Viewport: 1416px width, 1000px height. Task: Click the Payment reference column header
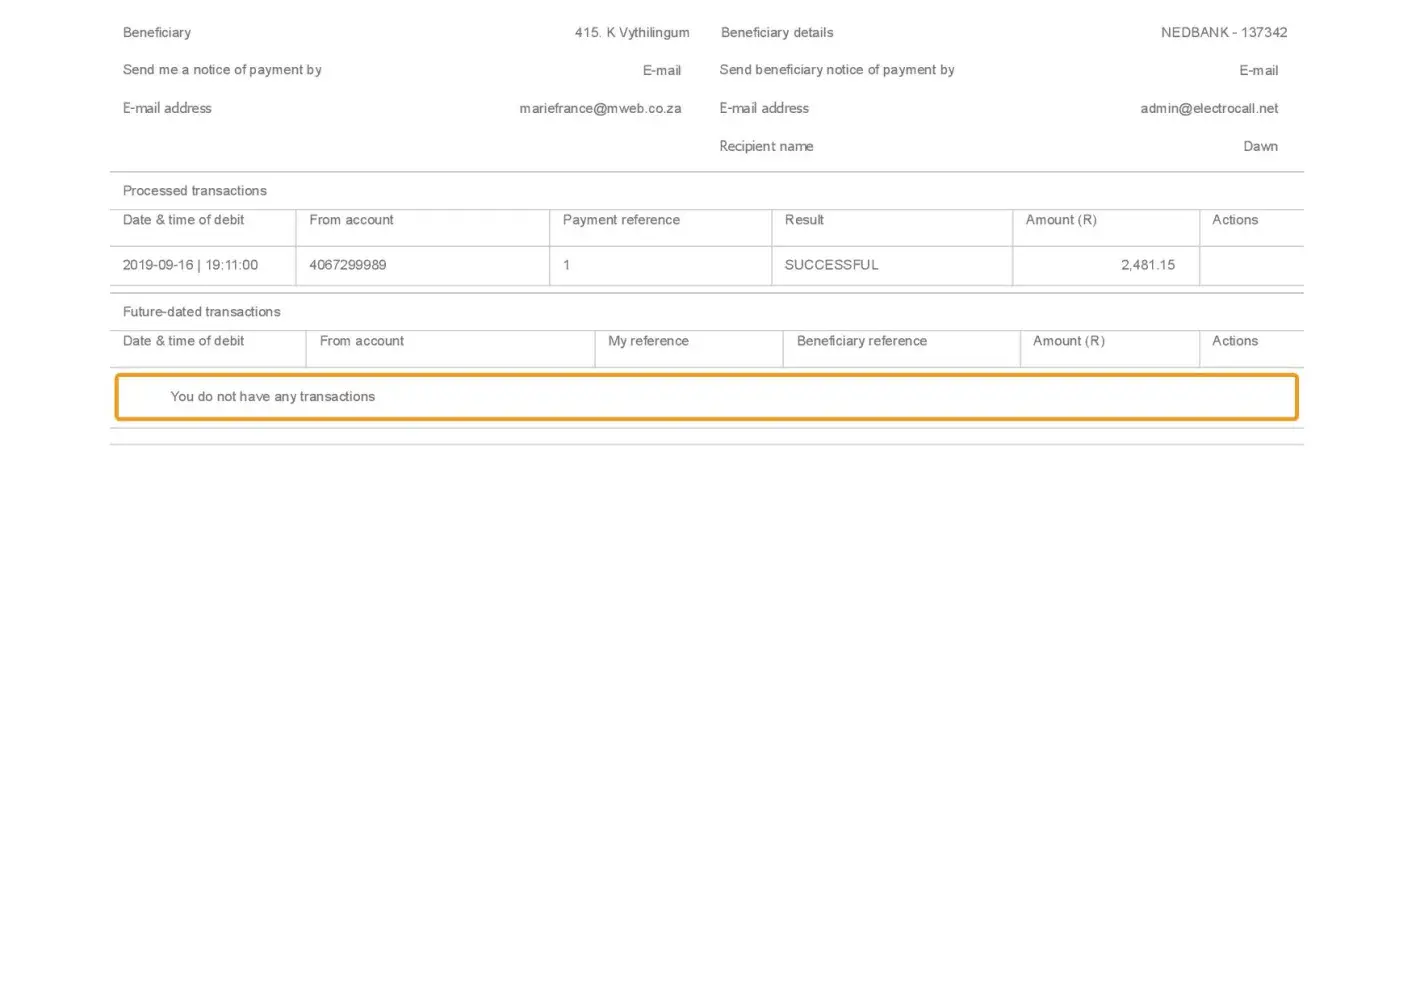coord(621,220)
